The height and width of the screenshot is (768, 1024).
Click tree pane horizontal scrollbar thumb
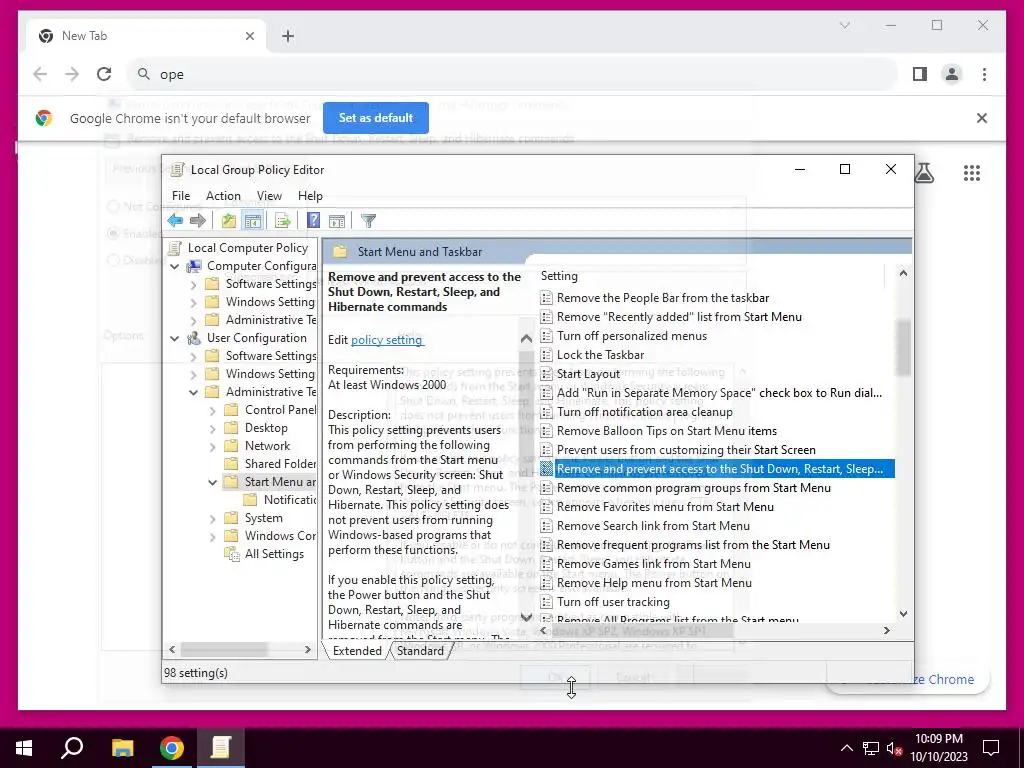tap(224, 649)
